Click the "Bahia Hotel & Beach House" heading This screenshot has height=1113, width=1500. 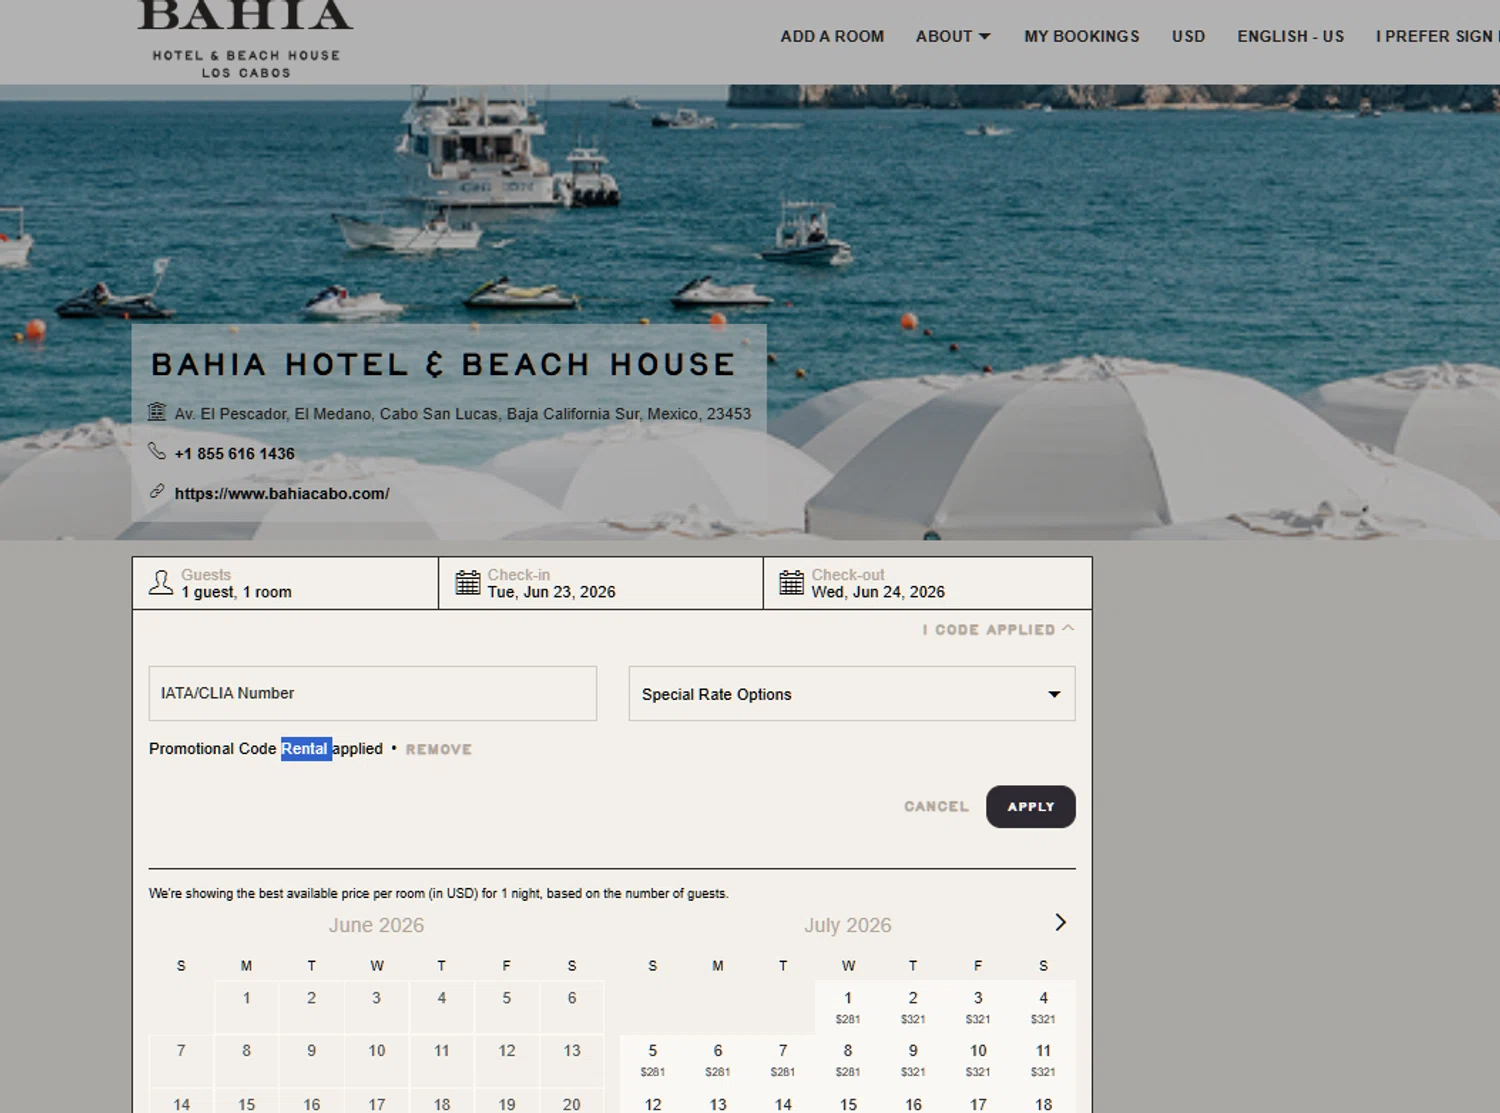coord(444,365)
